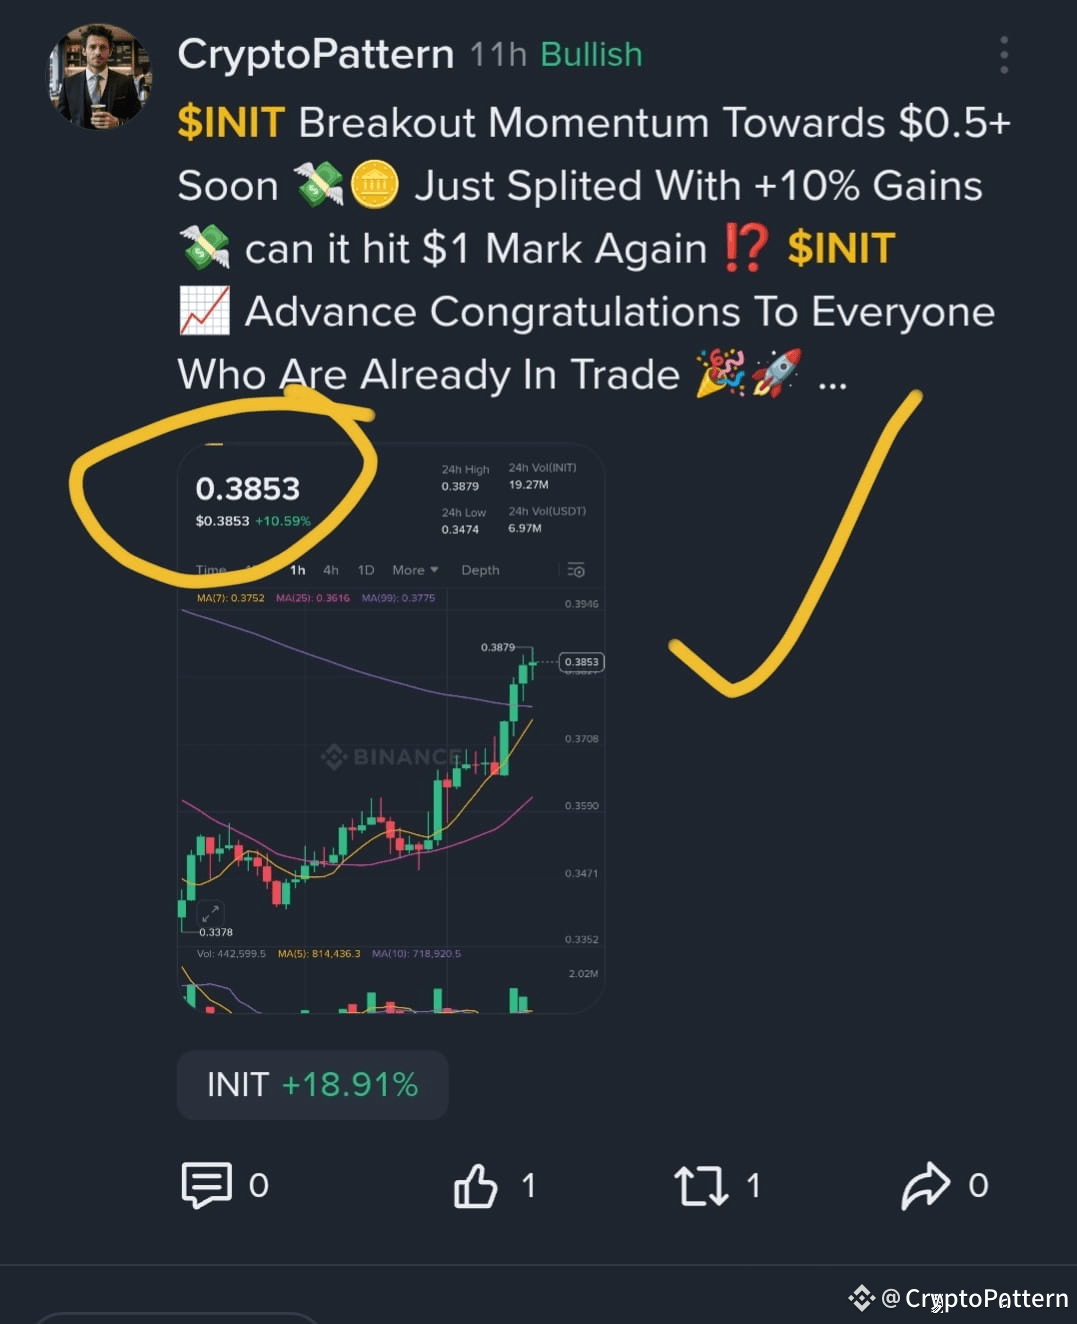Tap the chart settings icon beside Depth
1077x1324 pixels.
576,570
